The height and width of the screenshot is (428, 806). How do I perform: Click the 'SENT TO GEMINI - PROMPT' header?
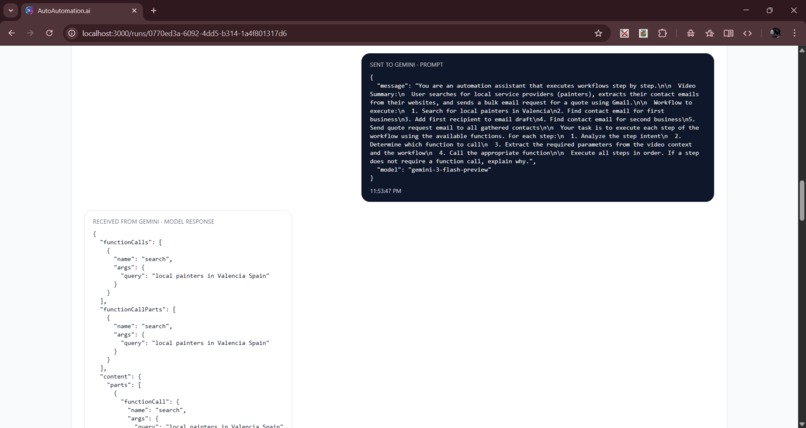[x=406, y=65]
